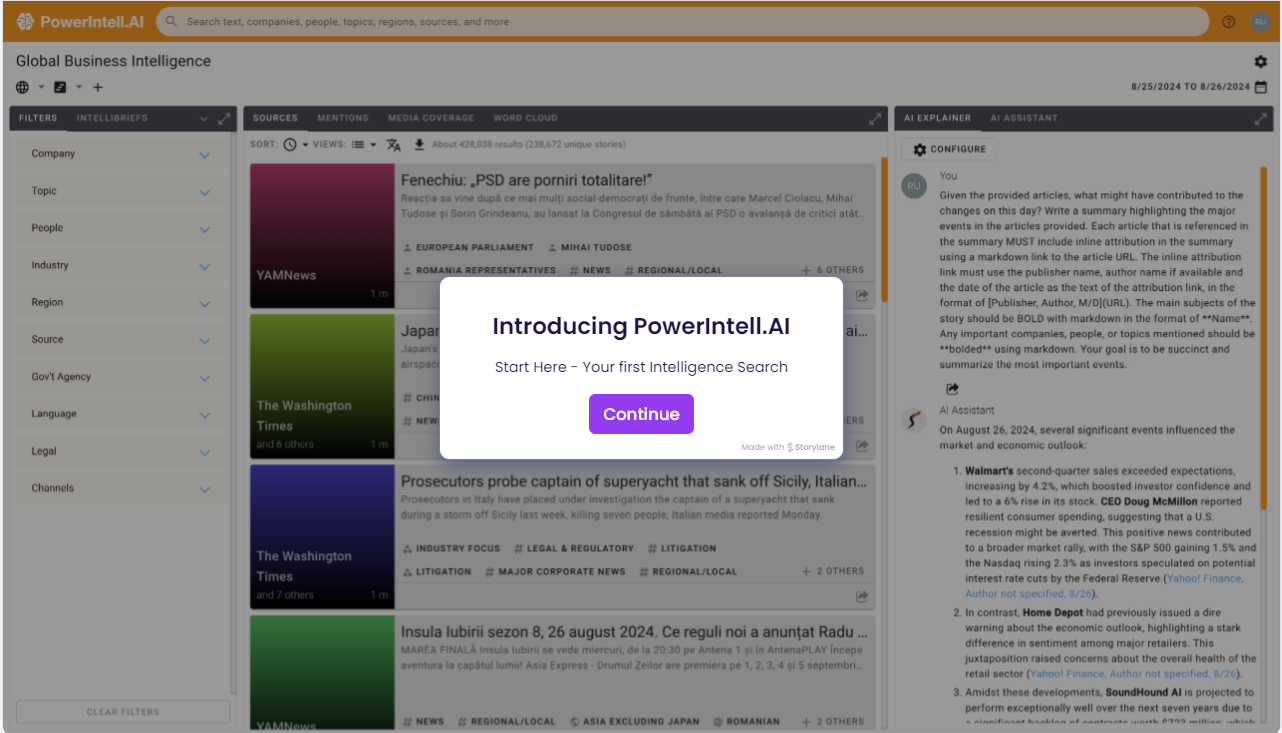Screen dimensions: 1282x733
Task: Open dropdown arrow next to globe icon
Action: coord(42,87)
